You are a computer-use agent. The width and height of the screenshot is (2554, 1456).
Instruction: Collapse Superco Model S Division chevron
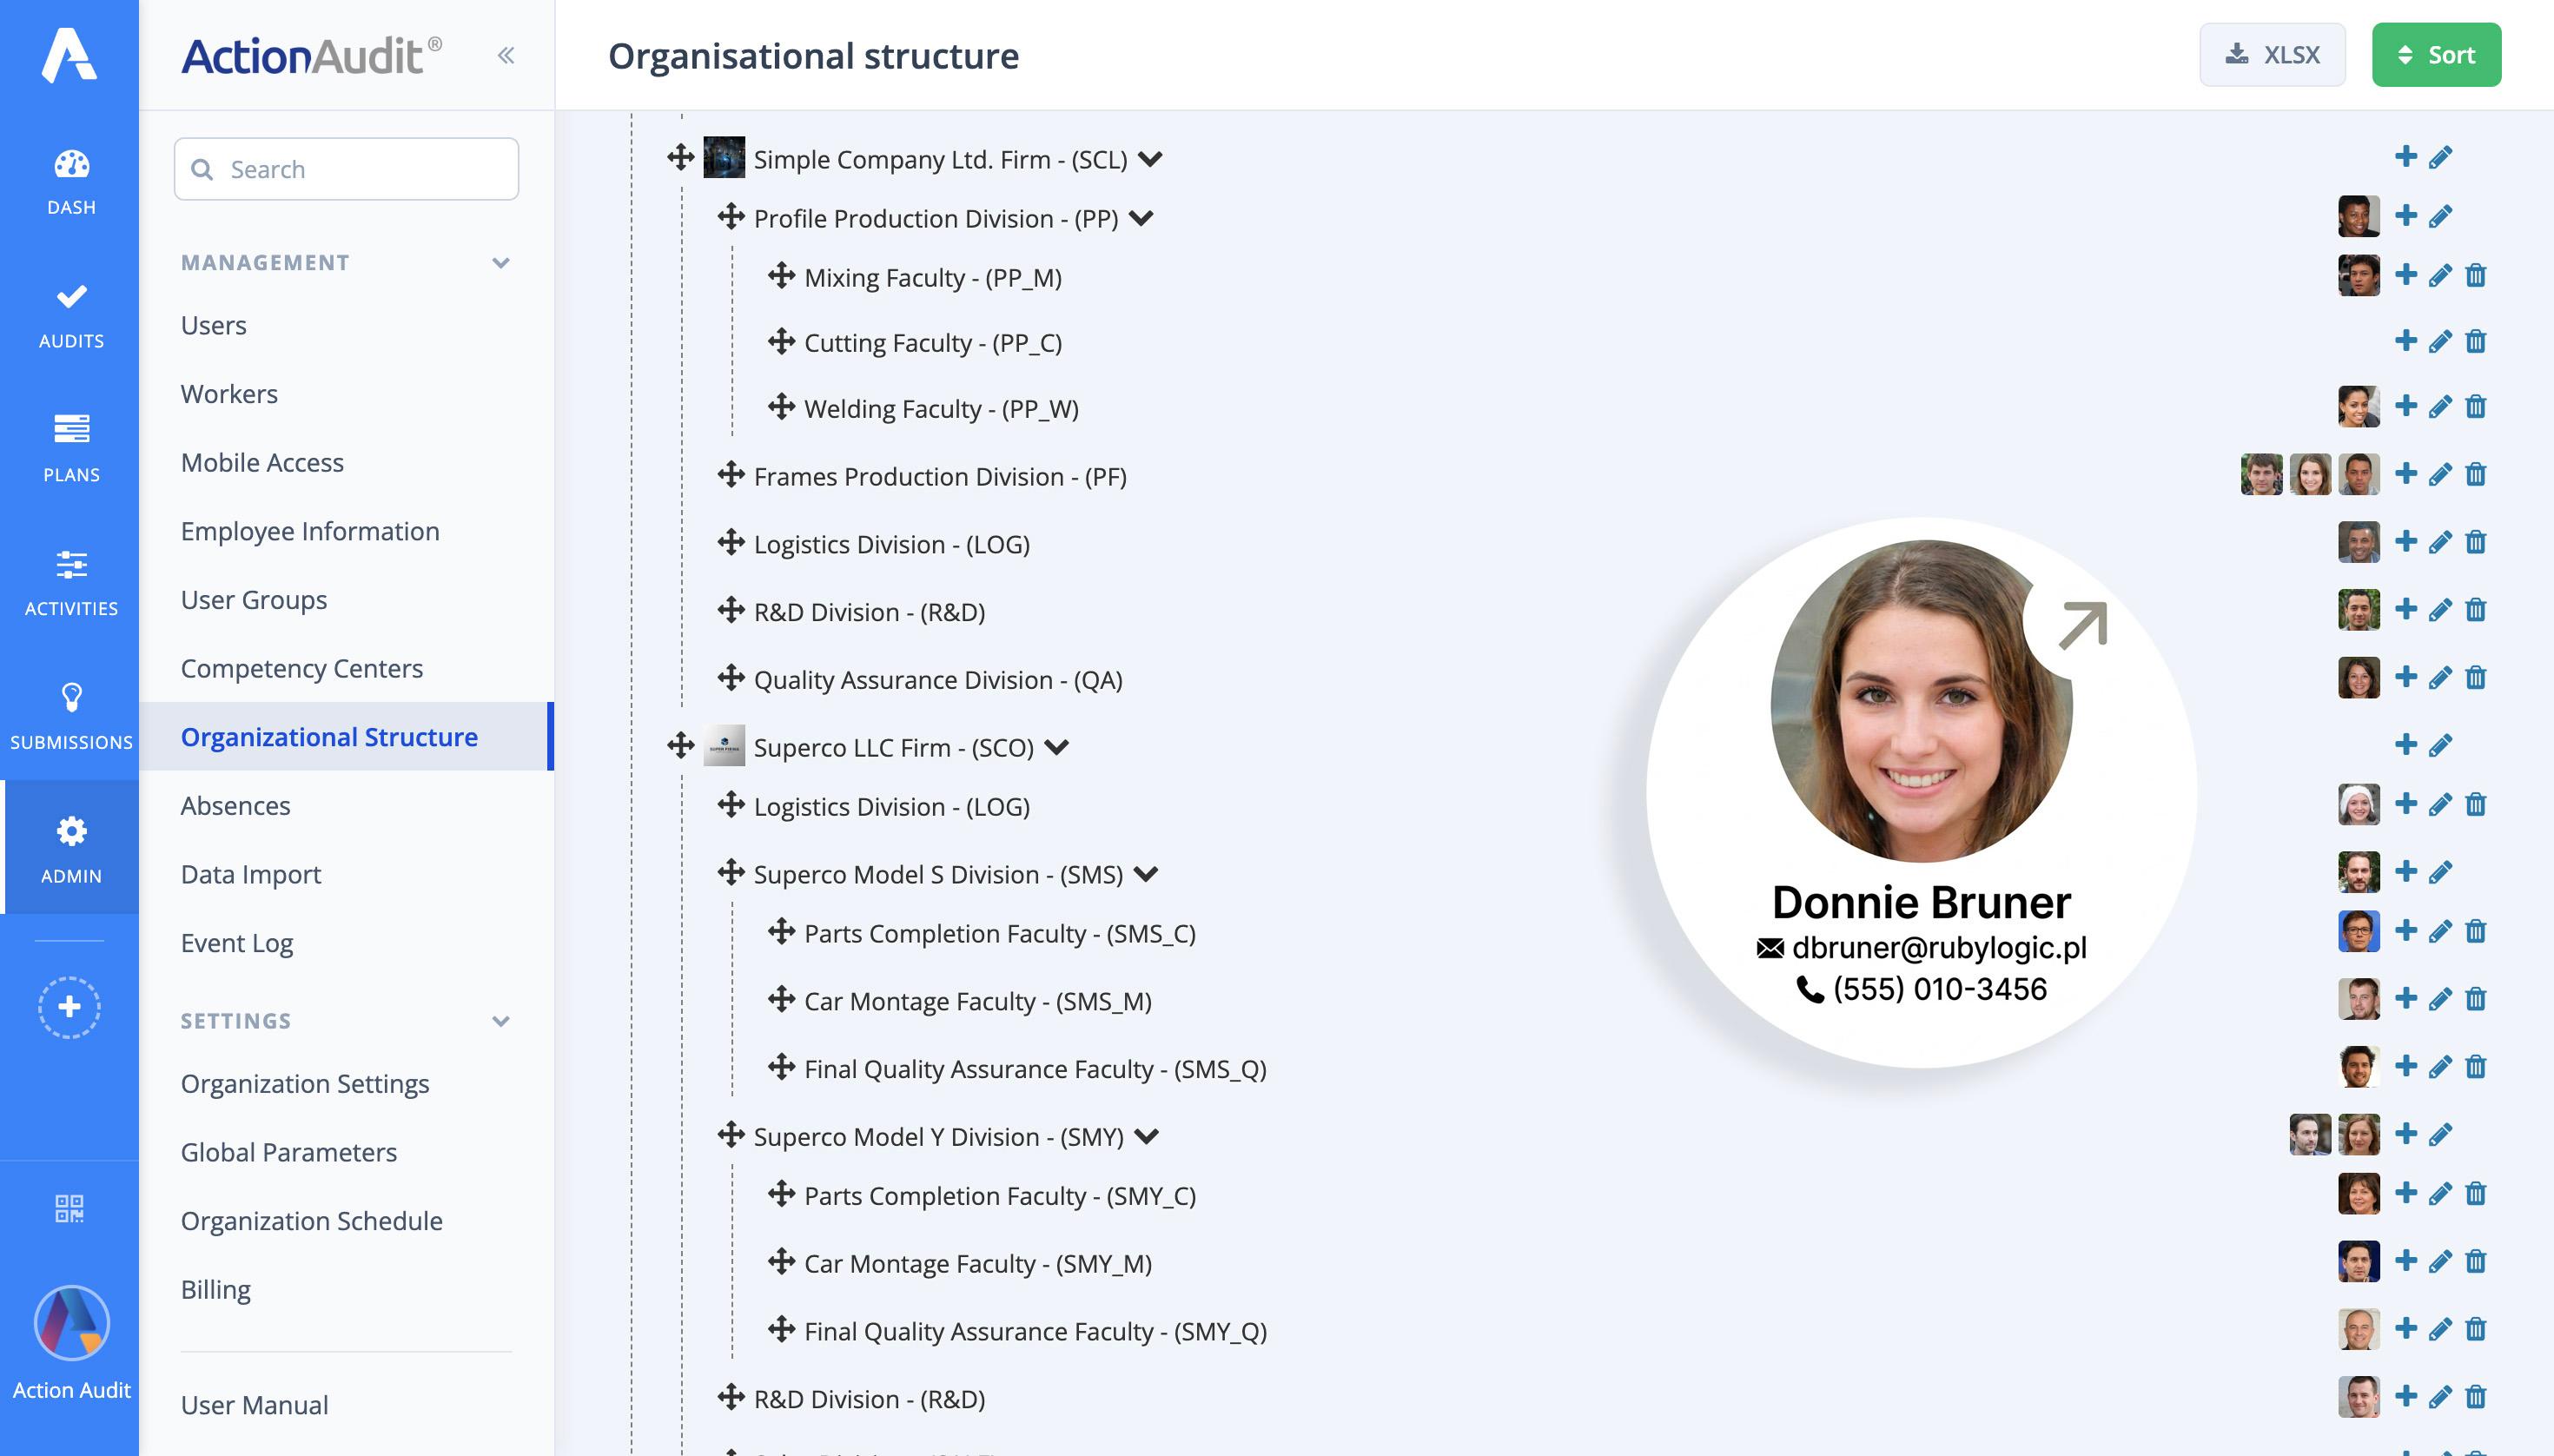(x=1146, y=874)
